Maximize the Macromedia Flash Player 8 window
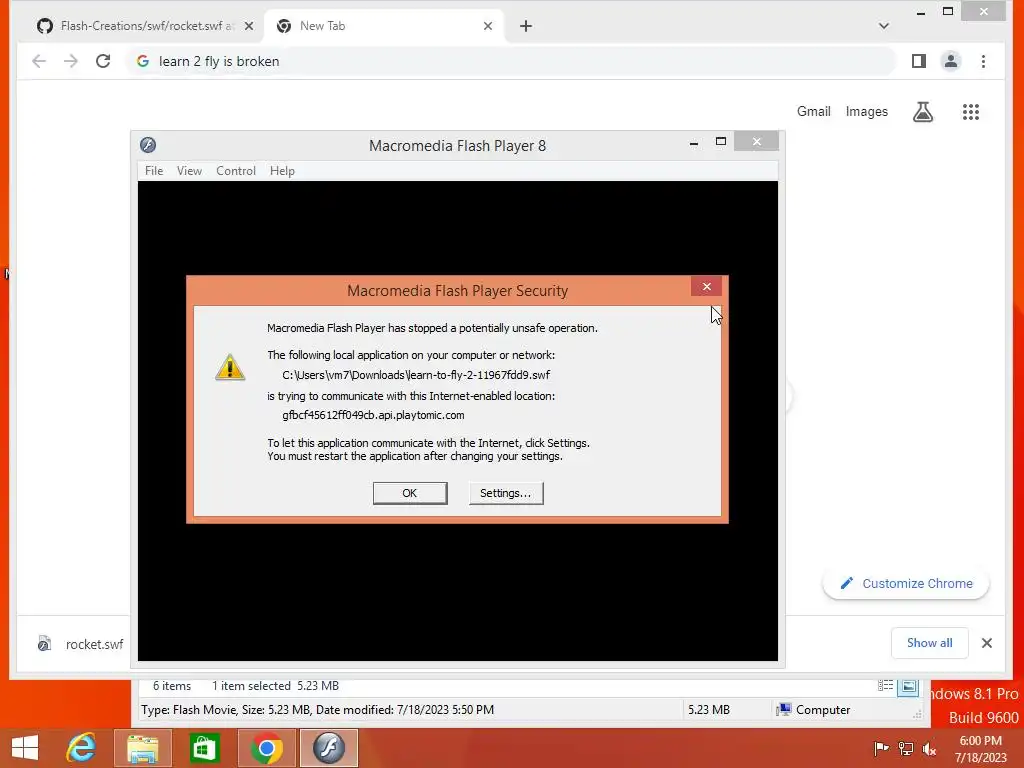This screenshot has height=768, width=1024. pyautogui.click(x=721, y=142)
